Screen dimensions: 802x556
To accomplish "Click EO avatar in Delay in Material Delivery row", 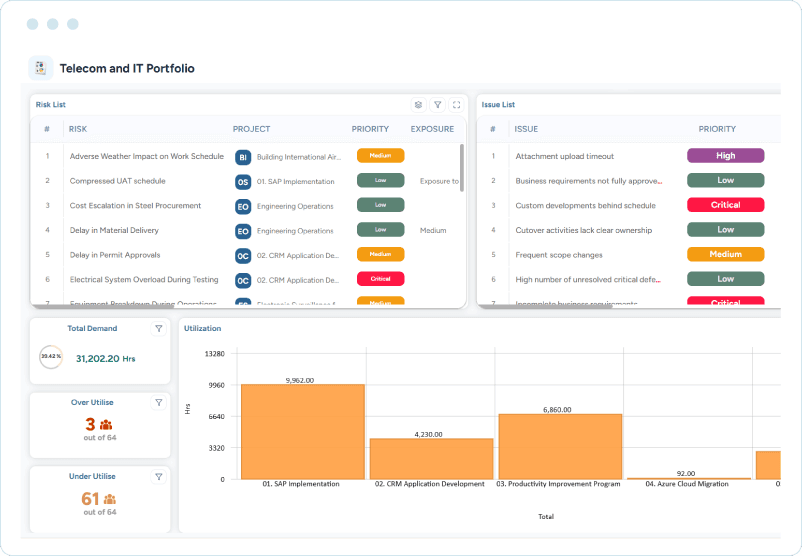I will [243, 231].
